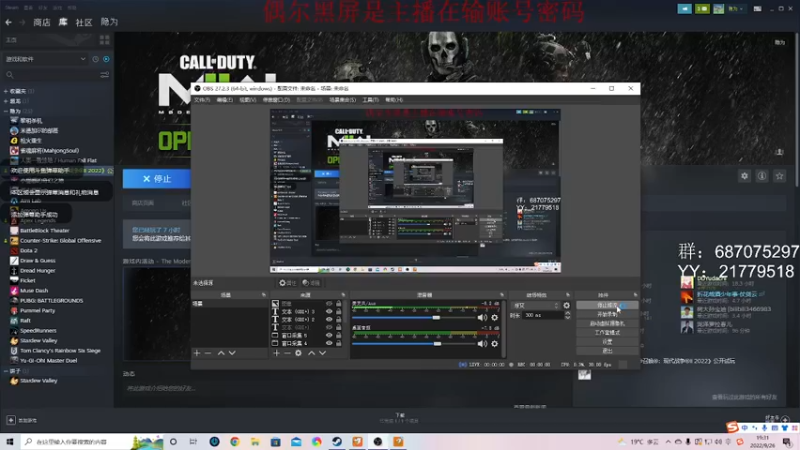Click the start recording button in OBS controls
The image size is (800, 450).
click(x=607, y=314)
